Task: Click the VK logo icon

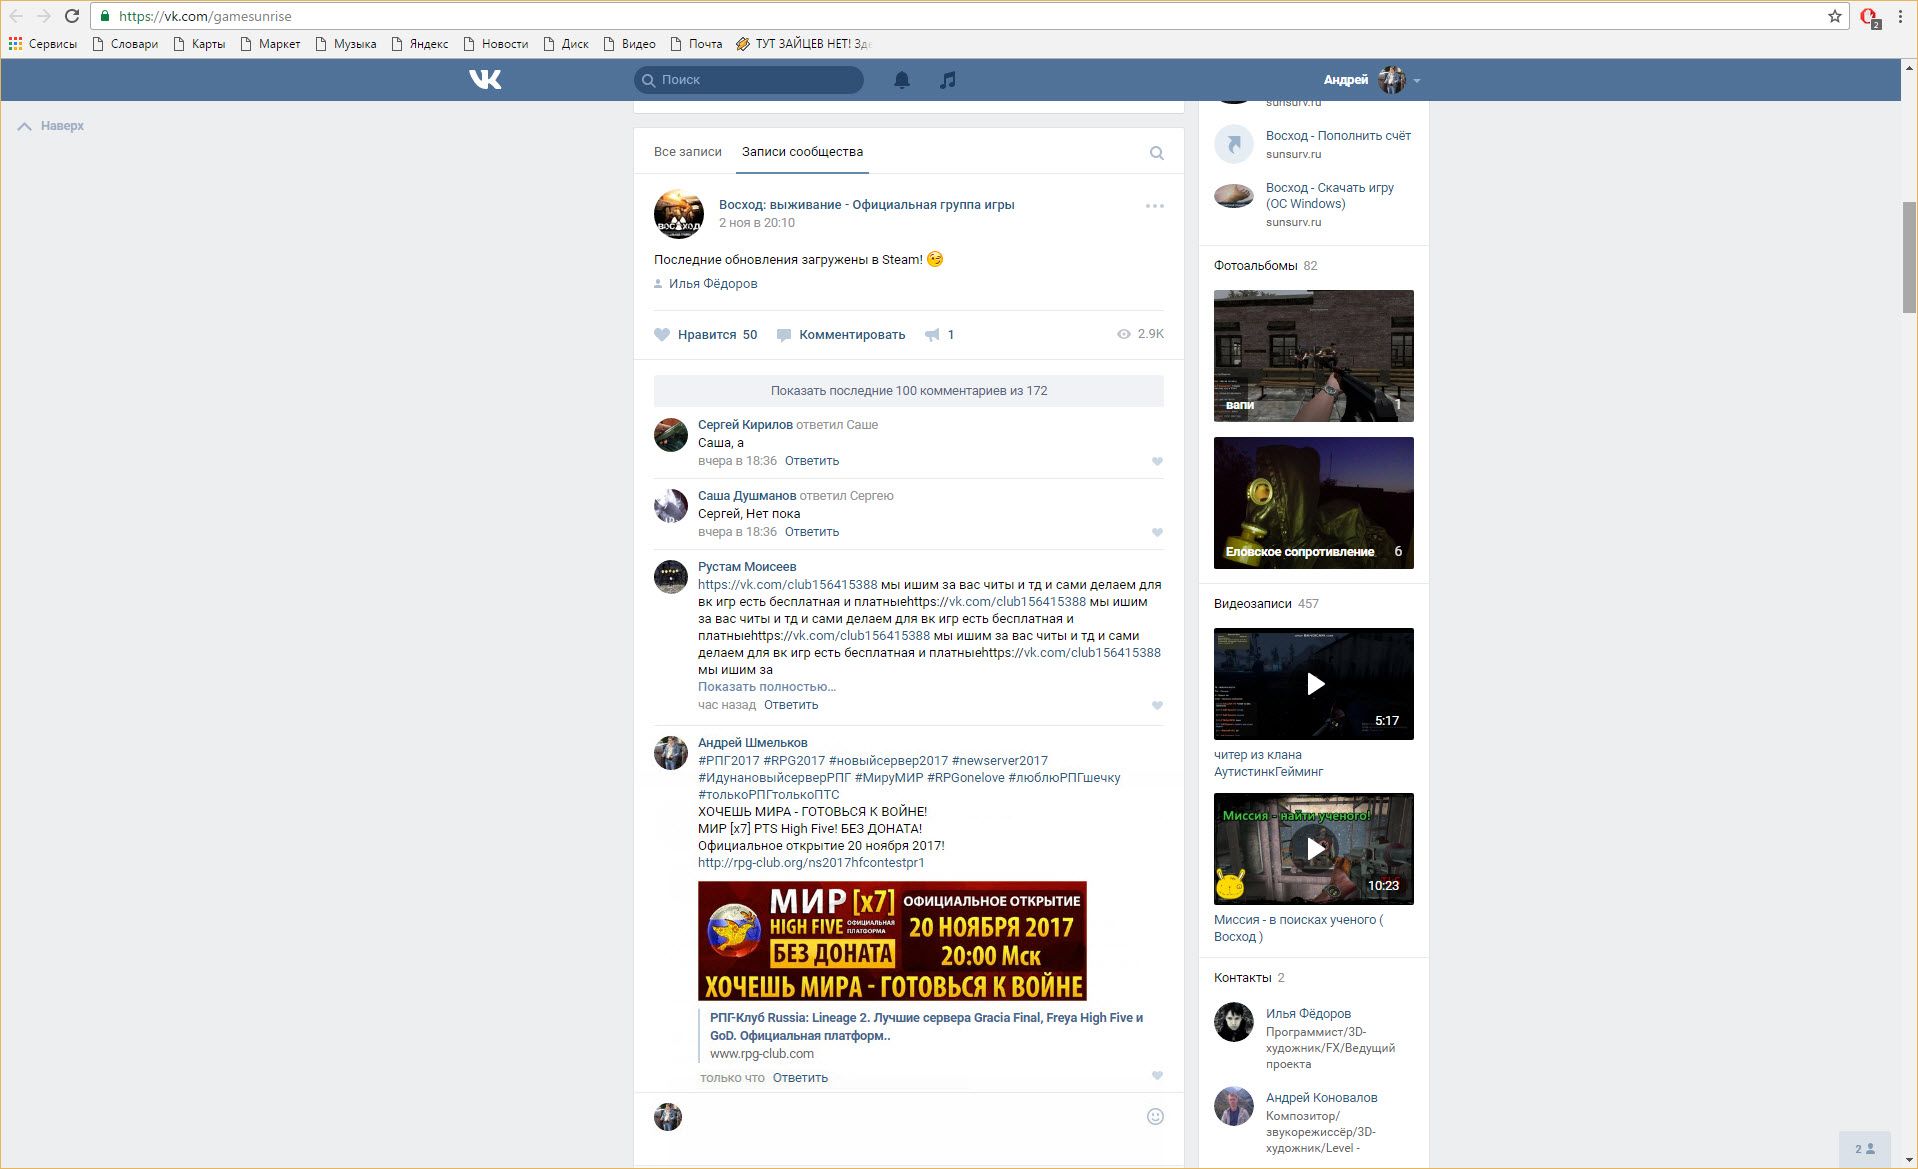Action: click(x=485, y=80)
